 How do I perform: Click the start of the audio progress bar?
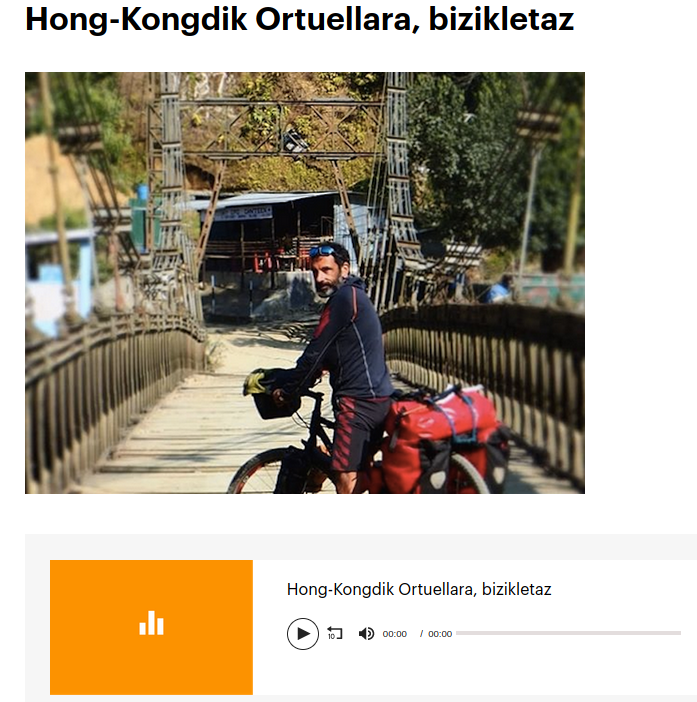pos(458,633)
